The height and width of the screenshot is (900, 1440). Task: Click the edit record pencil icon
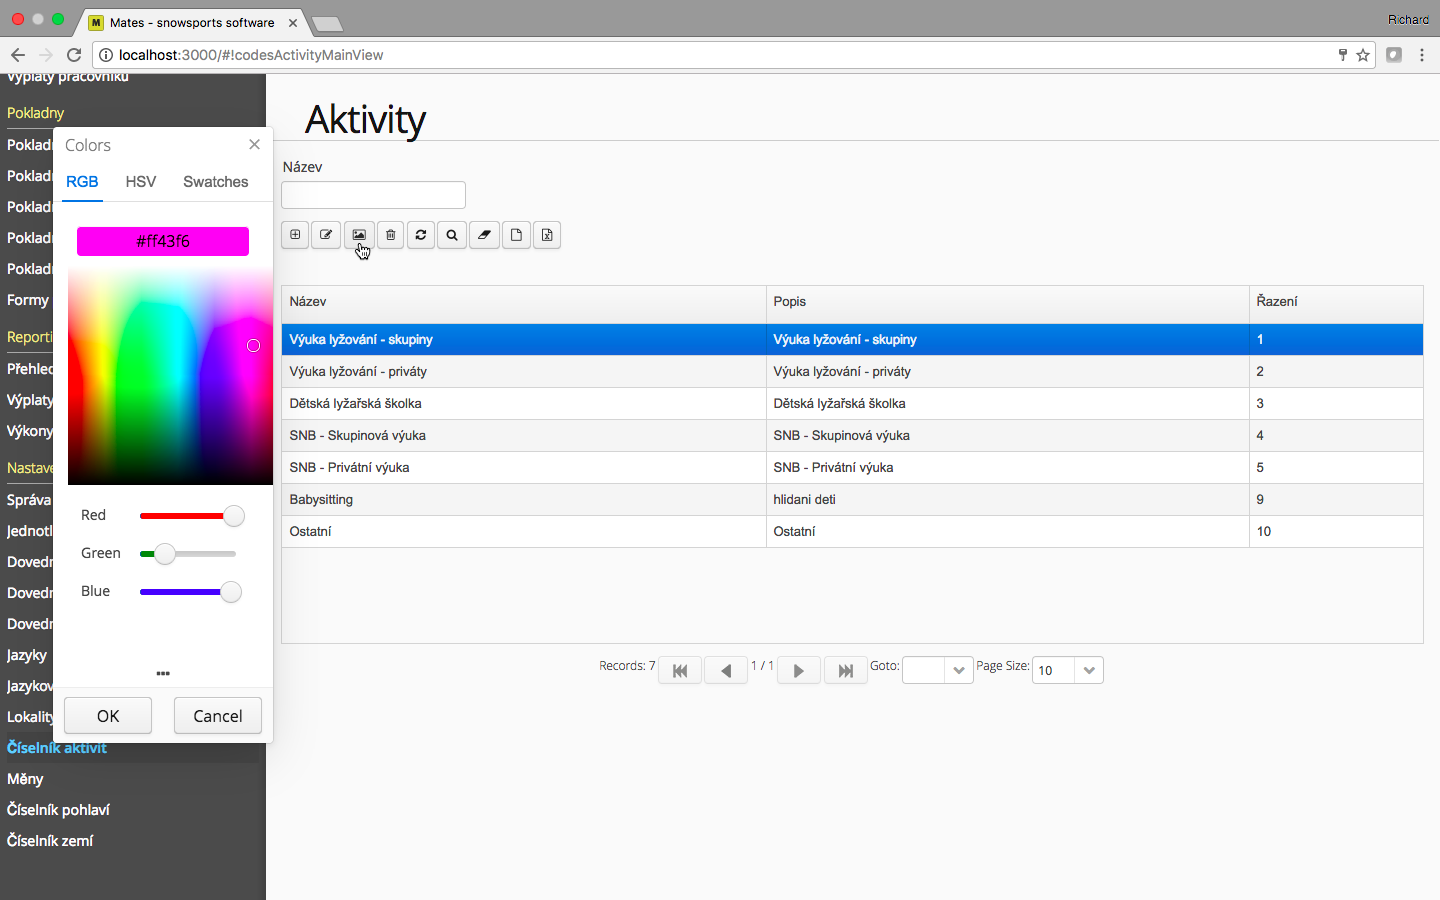click(326, 235)
